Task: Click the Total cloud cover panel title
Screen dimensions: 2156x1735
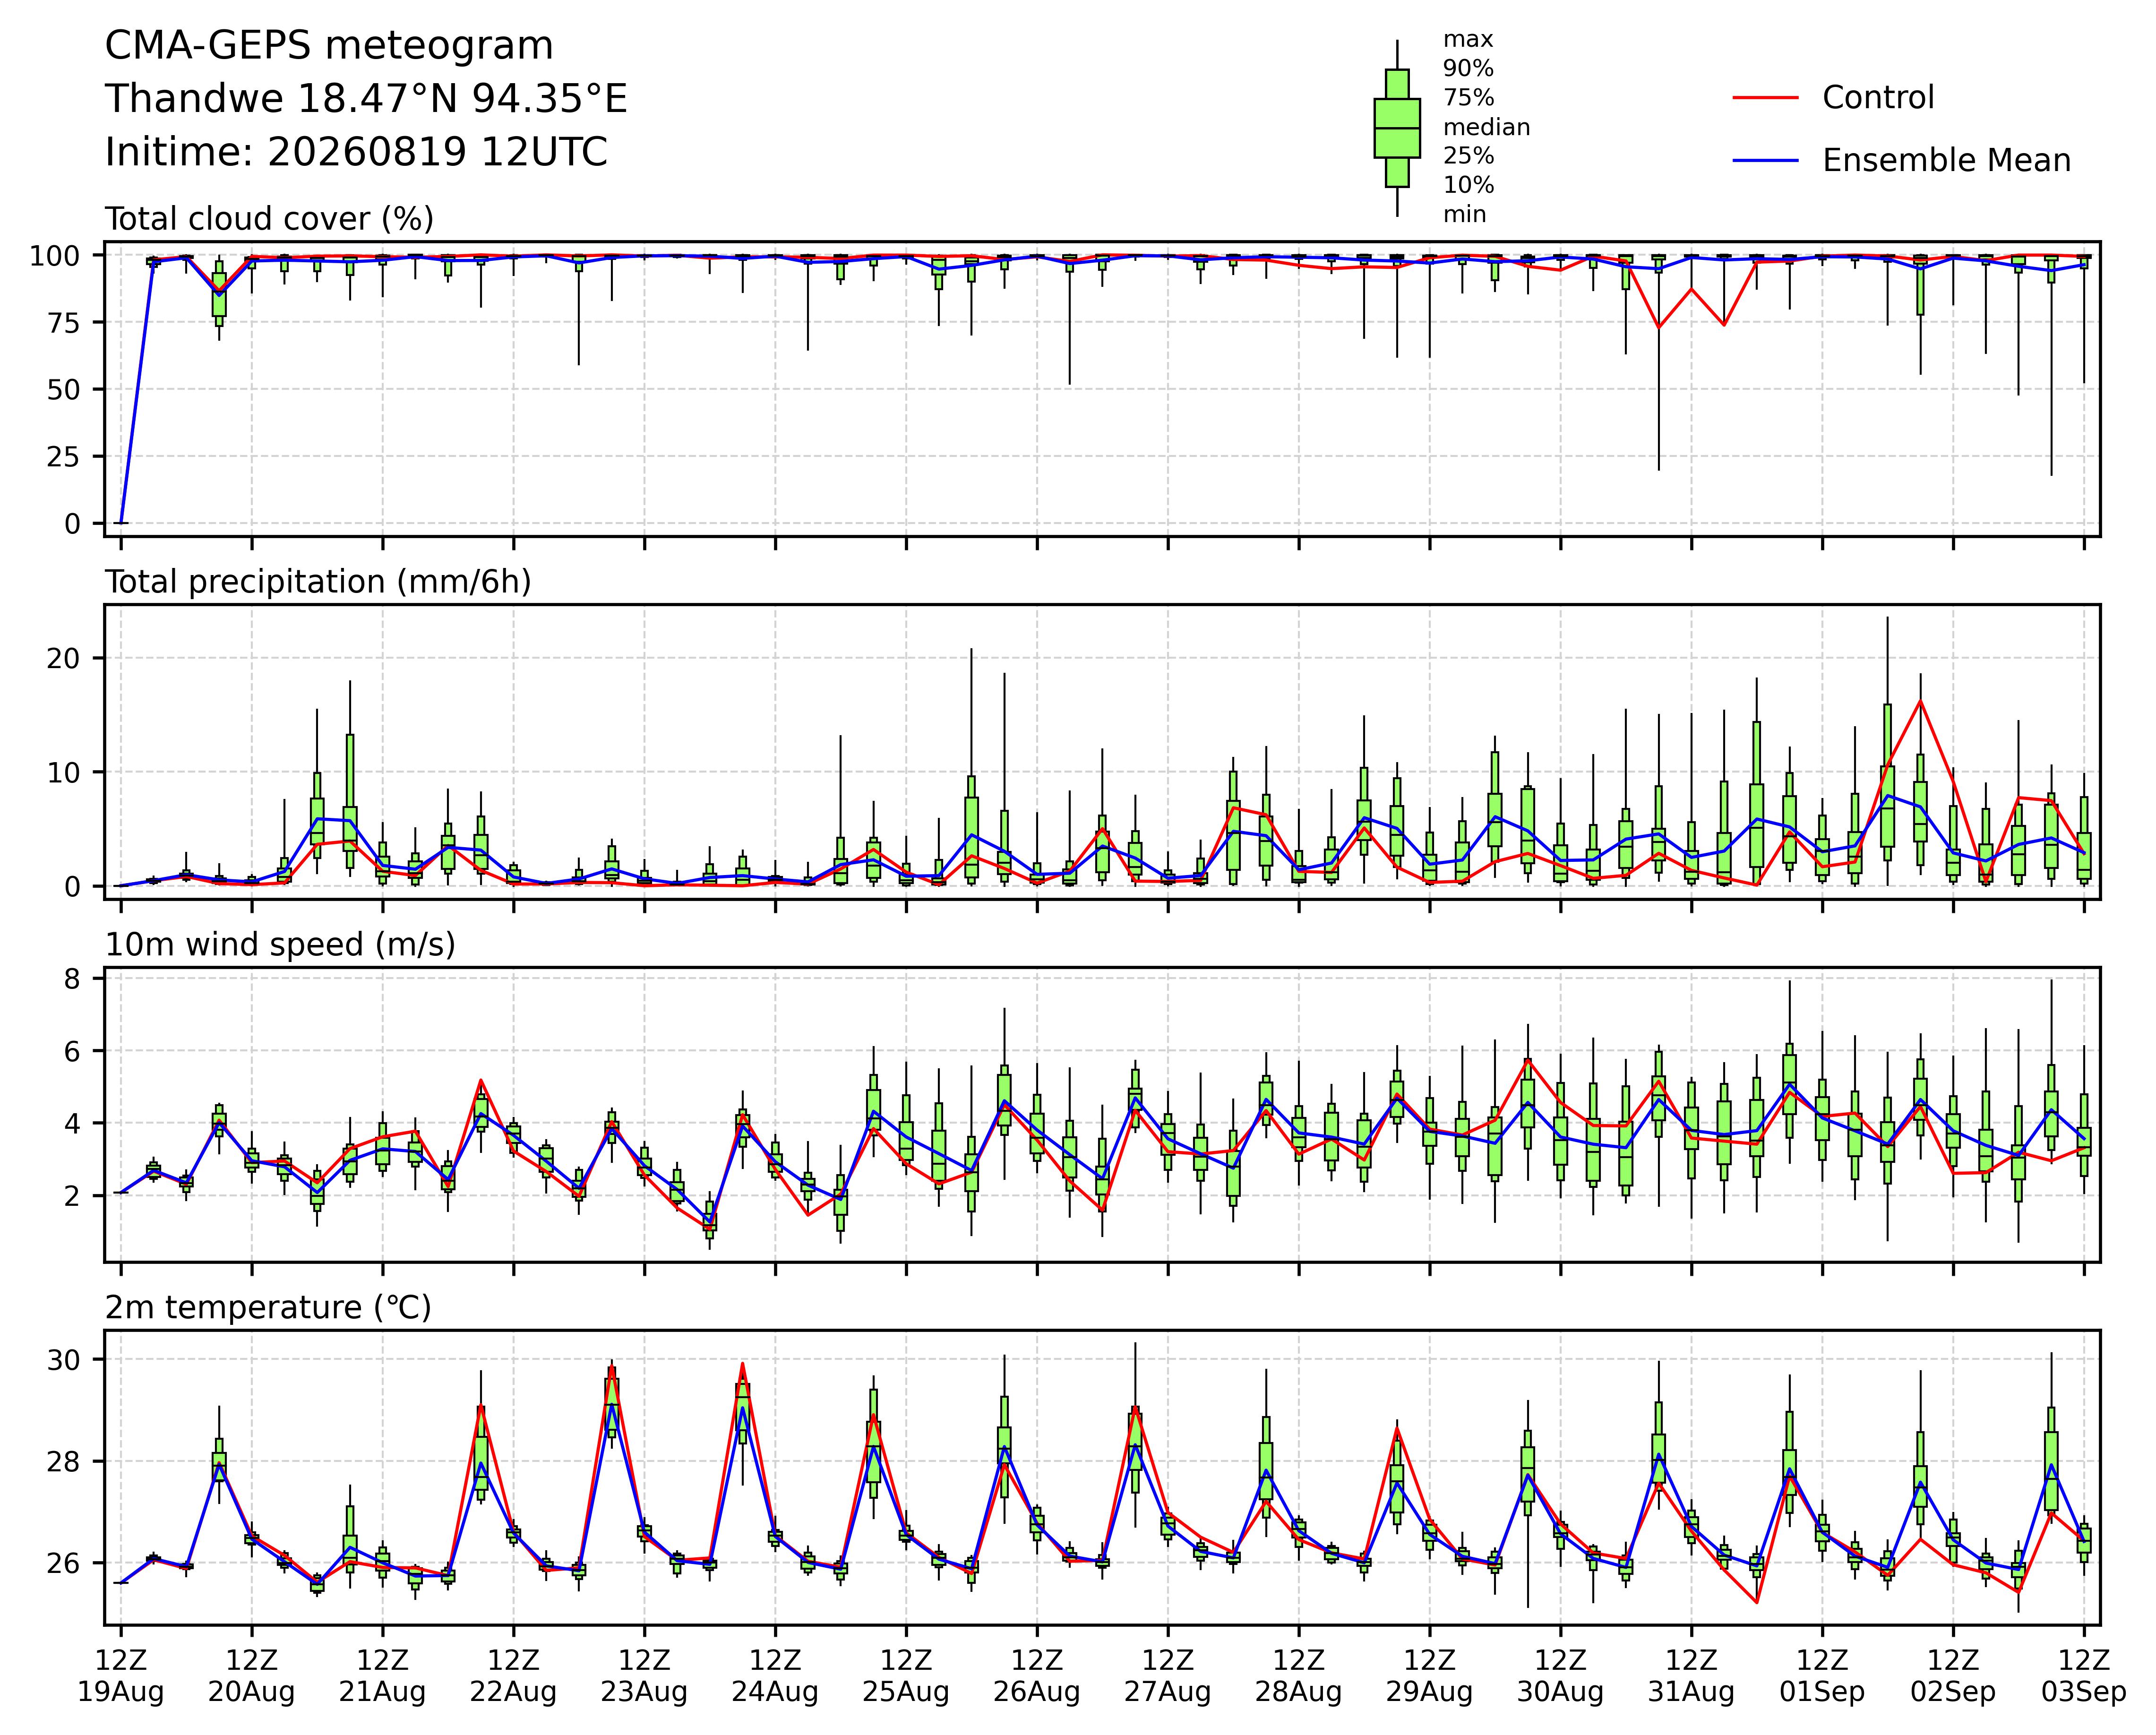Action: coord(270,219)
